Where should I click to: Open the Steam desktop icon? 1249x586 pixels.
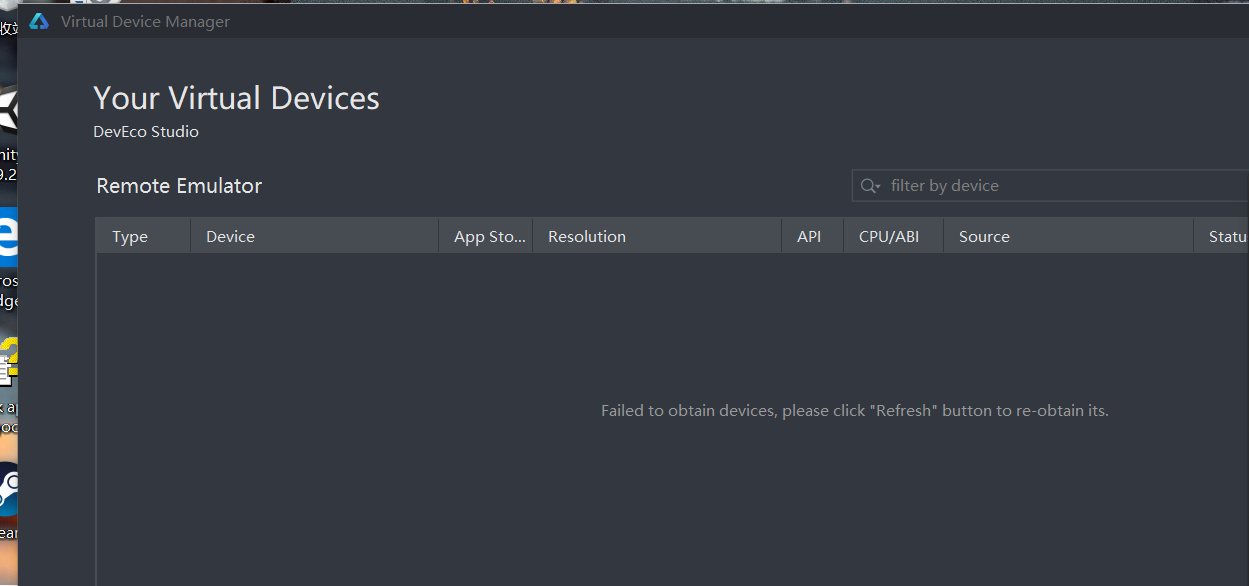(8, 491)
